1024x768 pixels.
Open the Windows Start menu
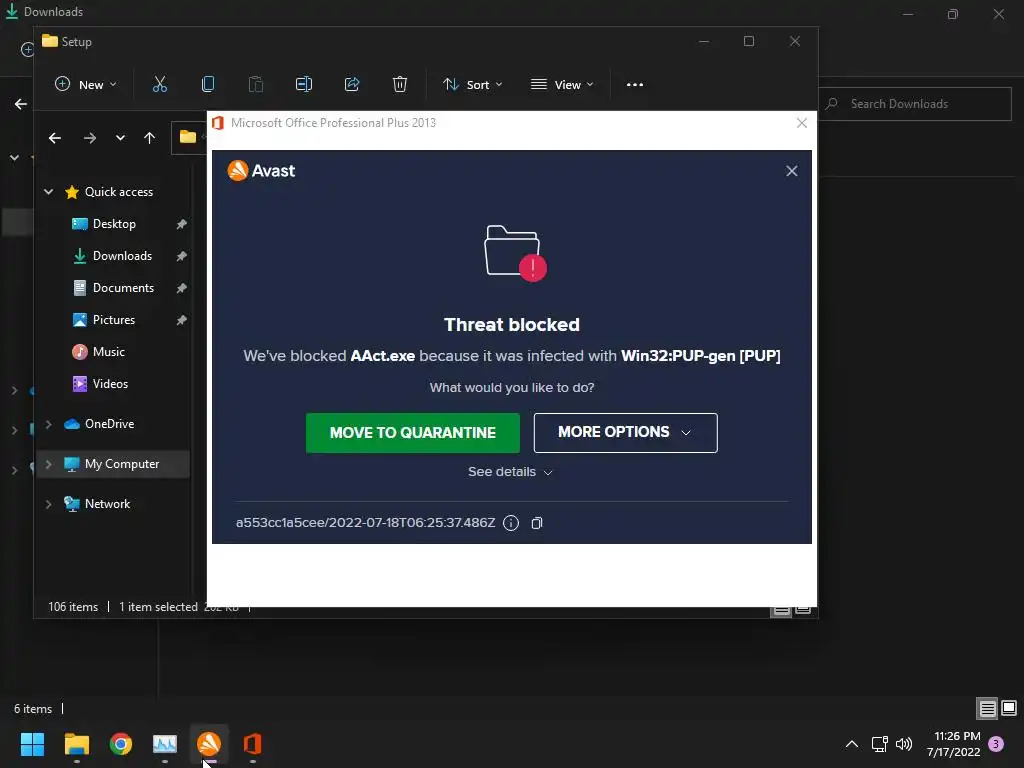click(x=32, y=744)
